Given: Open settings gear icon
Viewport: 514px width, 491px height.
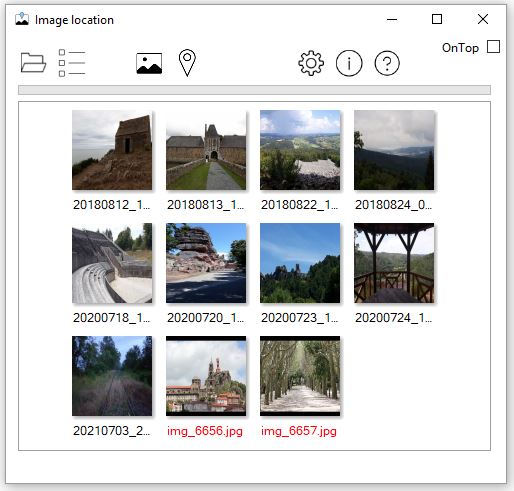Looking at the screenshot, I should (311, 63).
